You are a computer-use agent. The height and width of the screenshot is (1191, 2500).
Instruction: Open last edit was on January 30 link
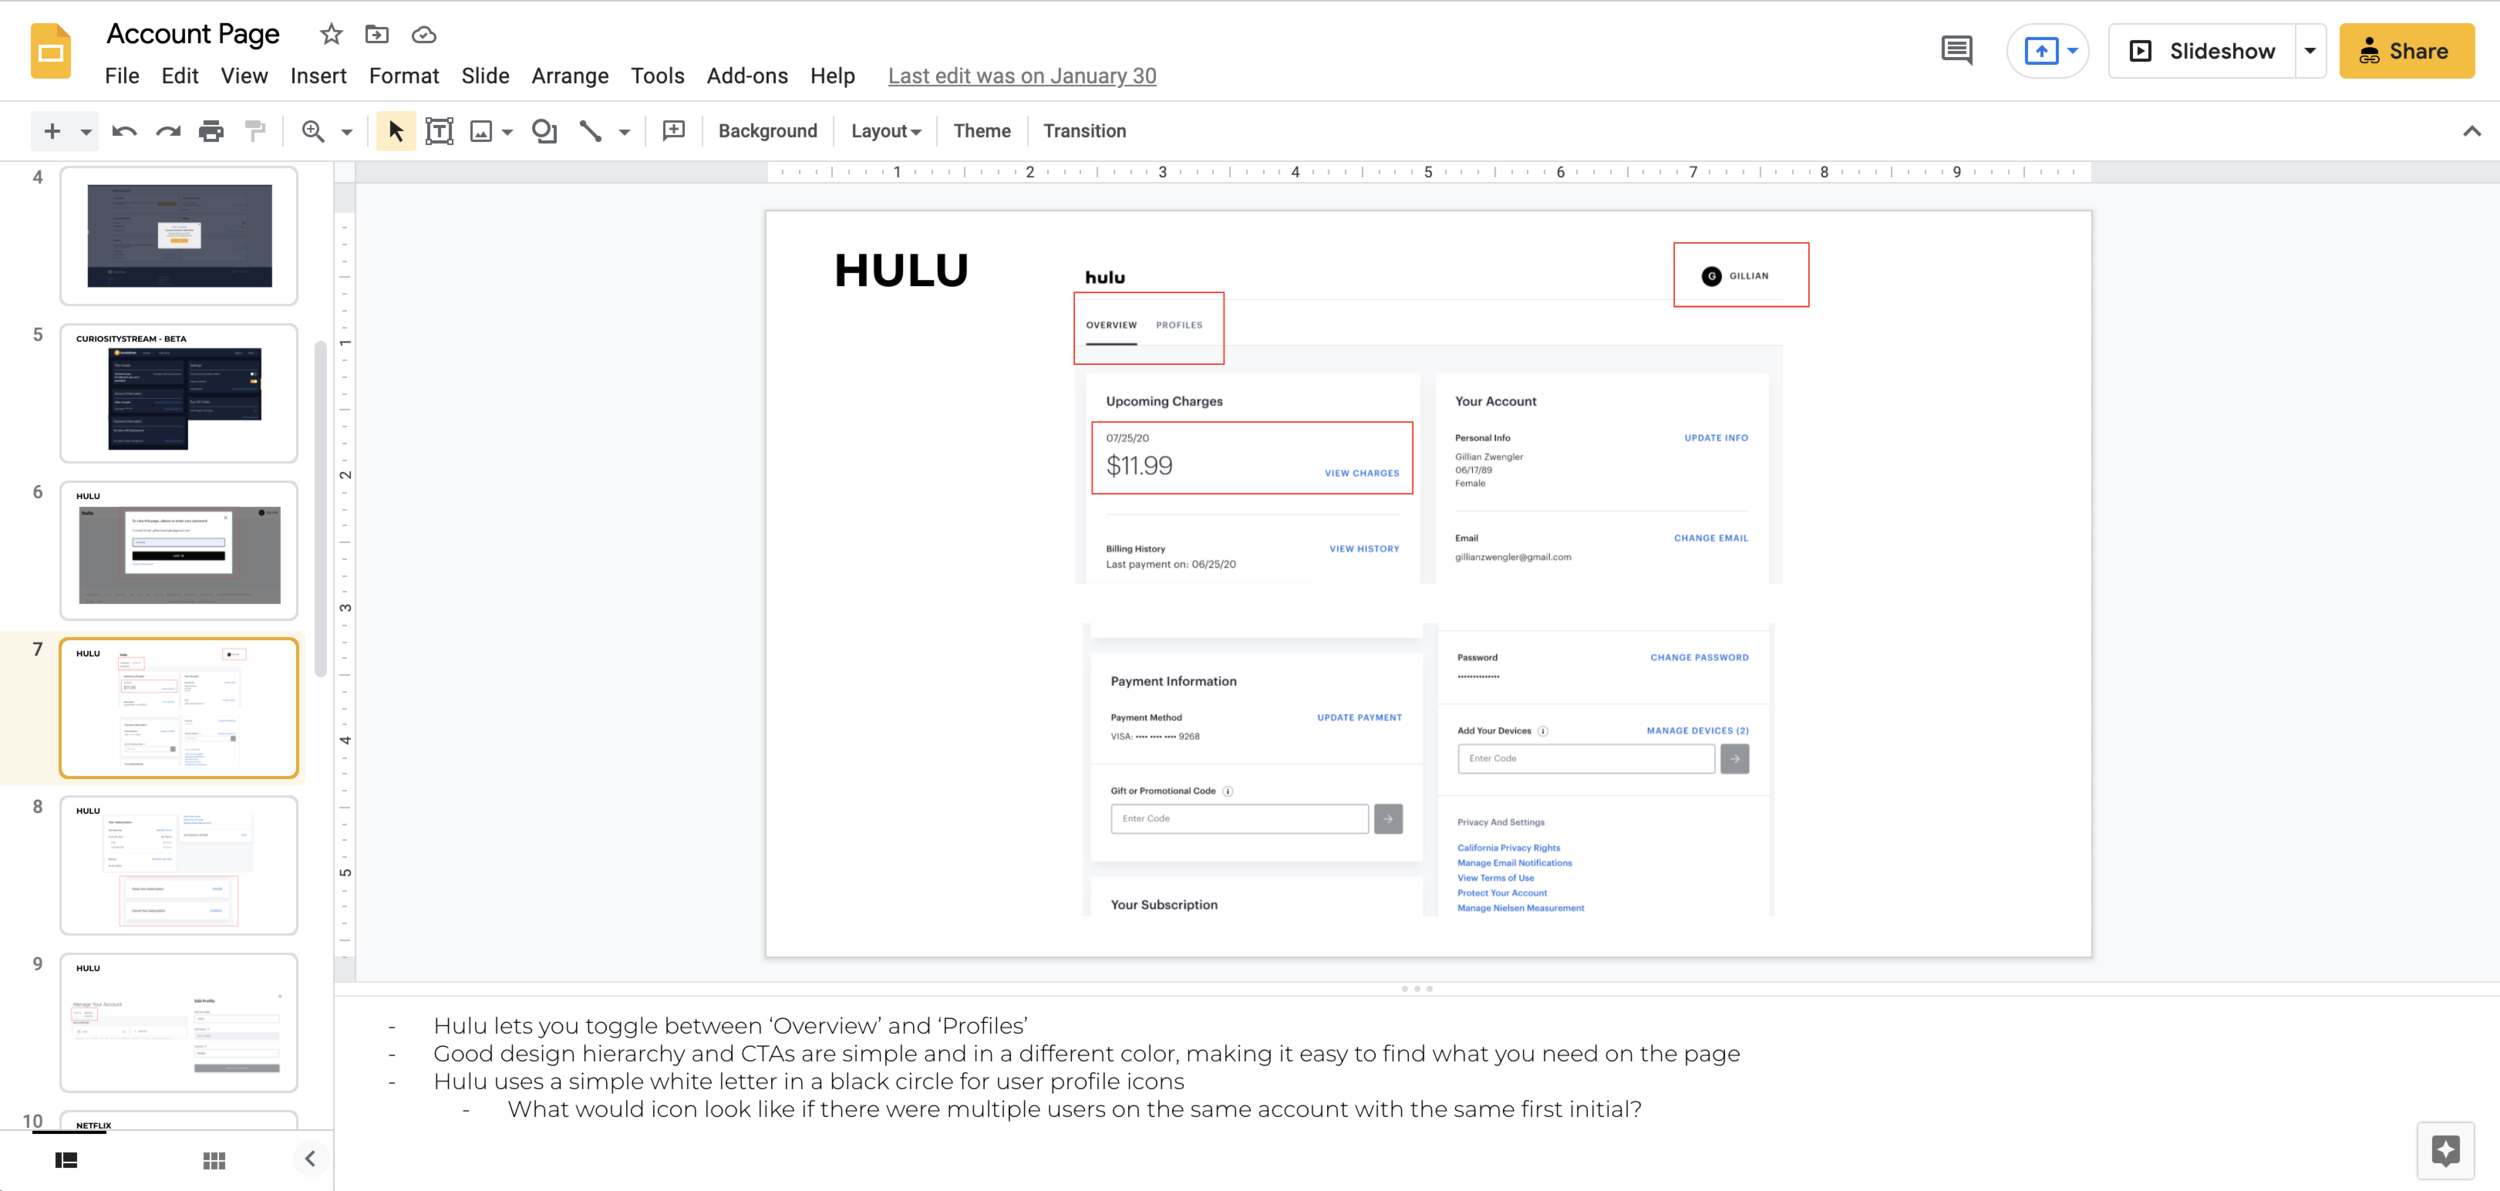pos(1021,76)
